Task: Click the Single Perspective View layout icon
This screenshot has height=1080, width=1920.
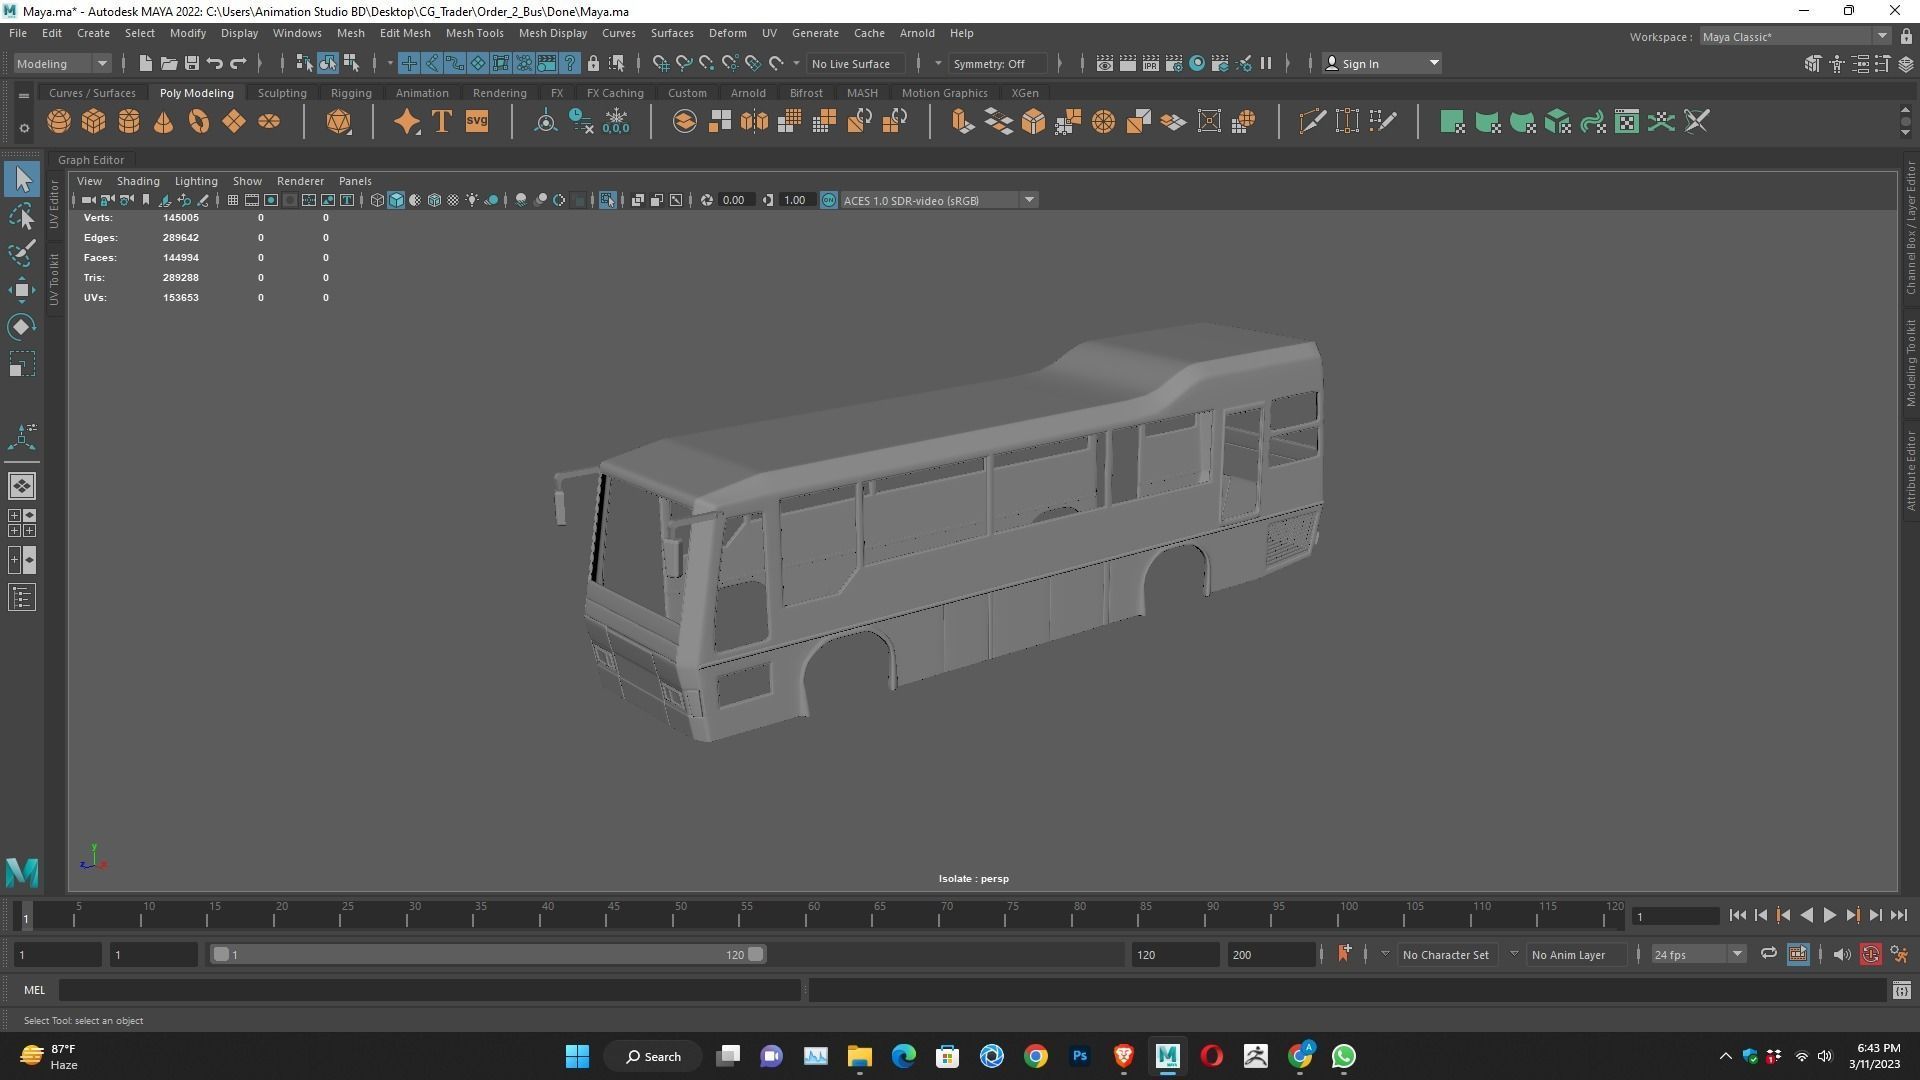Action: [x=22, y=486]
